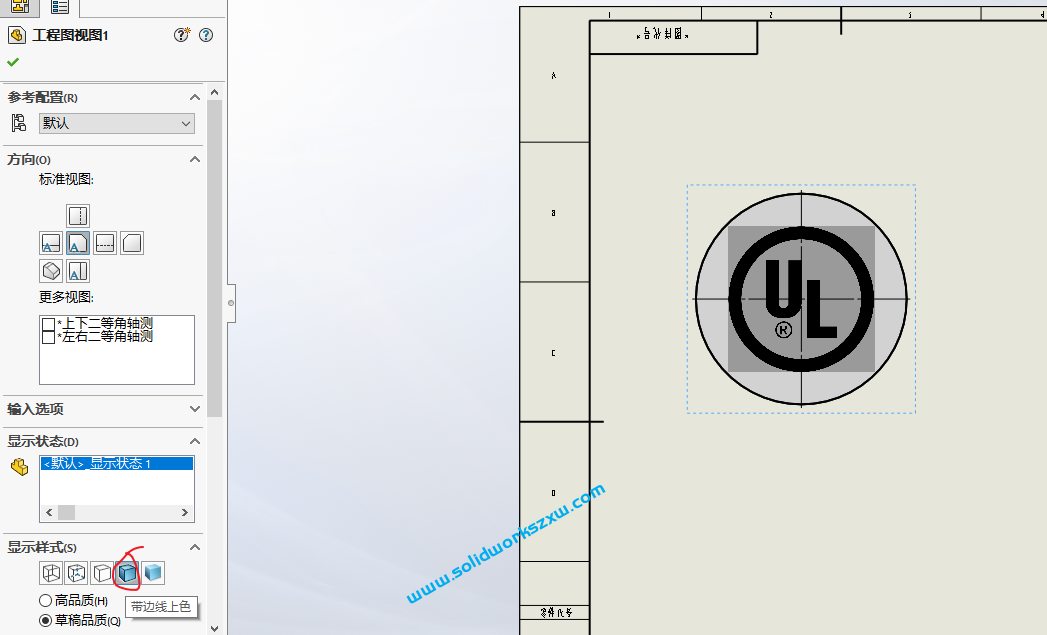
Task: Switch to the list-style panel tab
Action: point(60,7)
